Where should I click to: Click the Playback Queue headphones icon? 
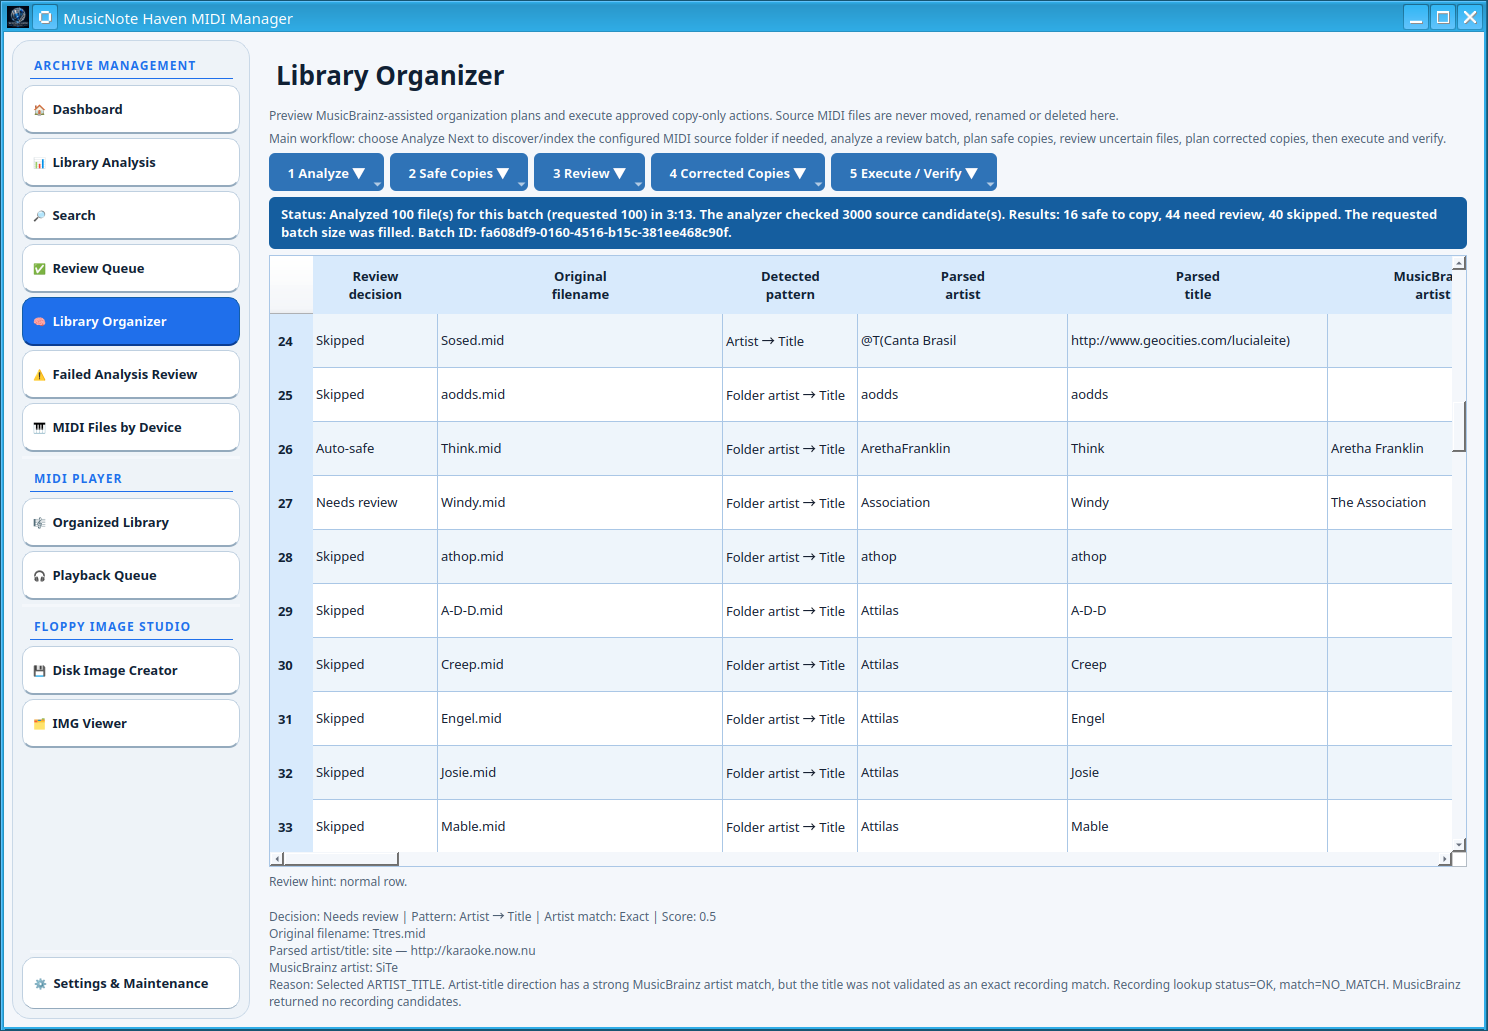(x=40, y=576)
